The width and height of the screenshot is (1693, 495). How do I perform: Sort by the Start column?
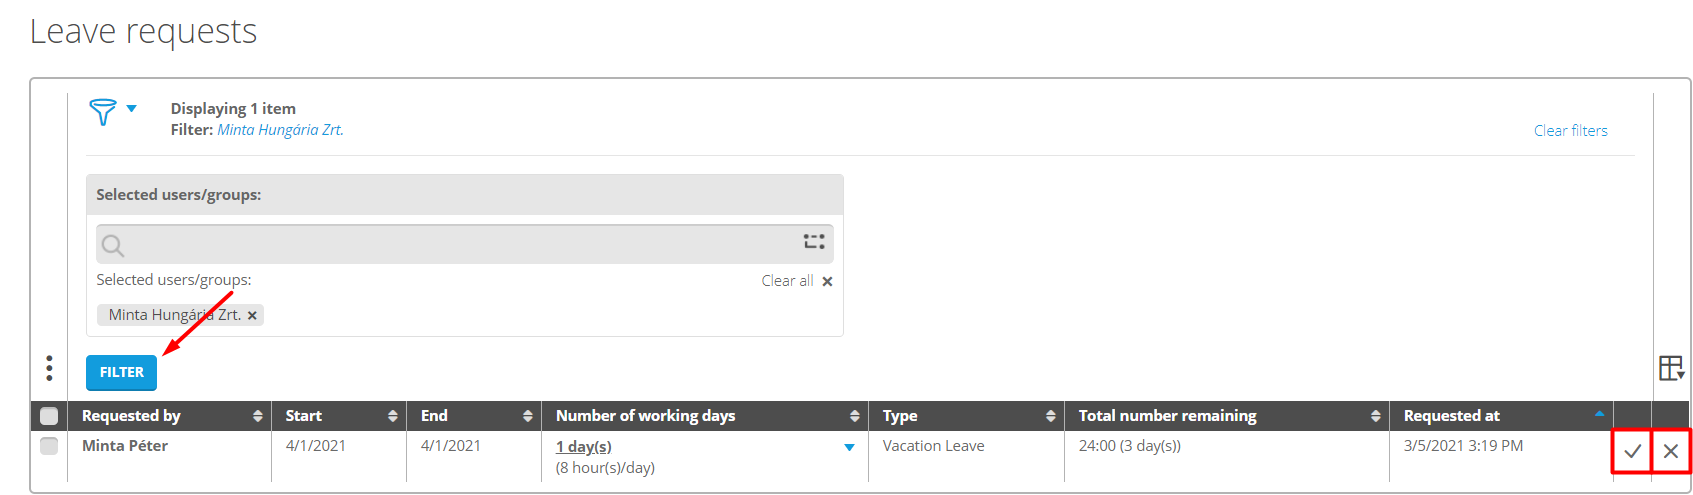tap(393, 416)
